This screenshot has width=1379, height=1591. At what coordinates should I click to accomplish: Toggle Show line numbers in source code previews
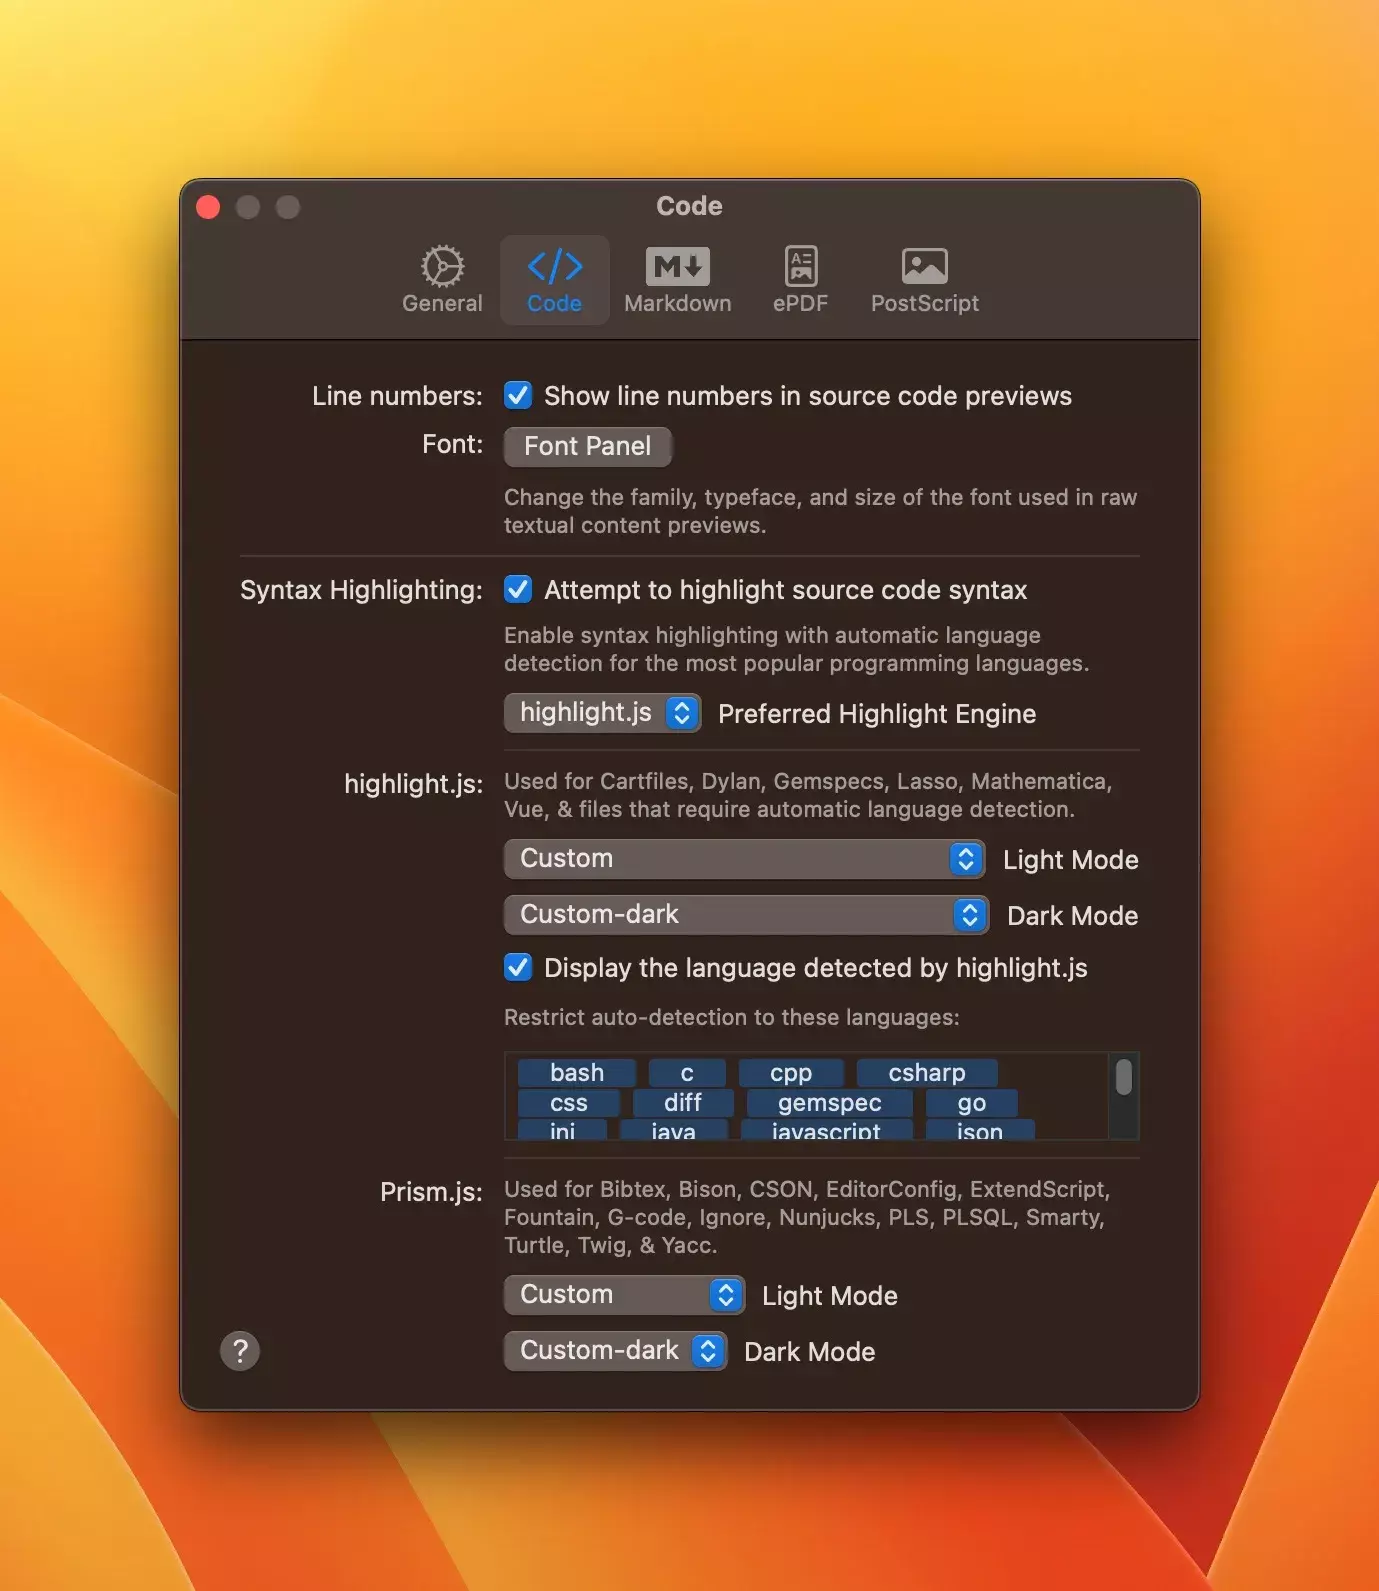pos(518,395)
